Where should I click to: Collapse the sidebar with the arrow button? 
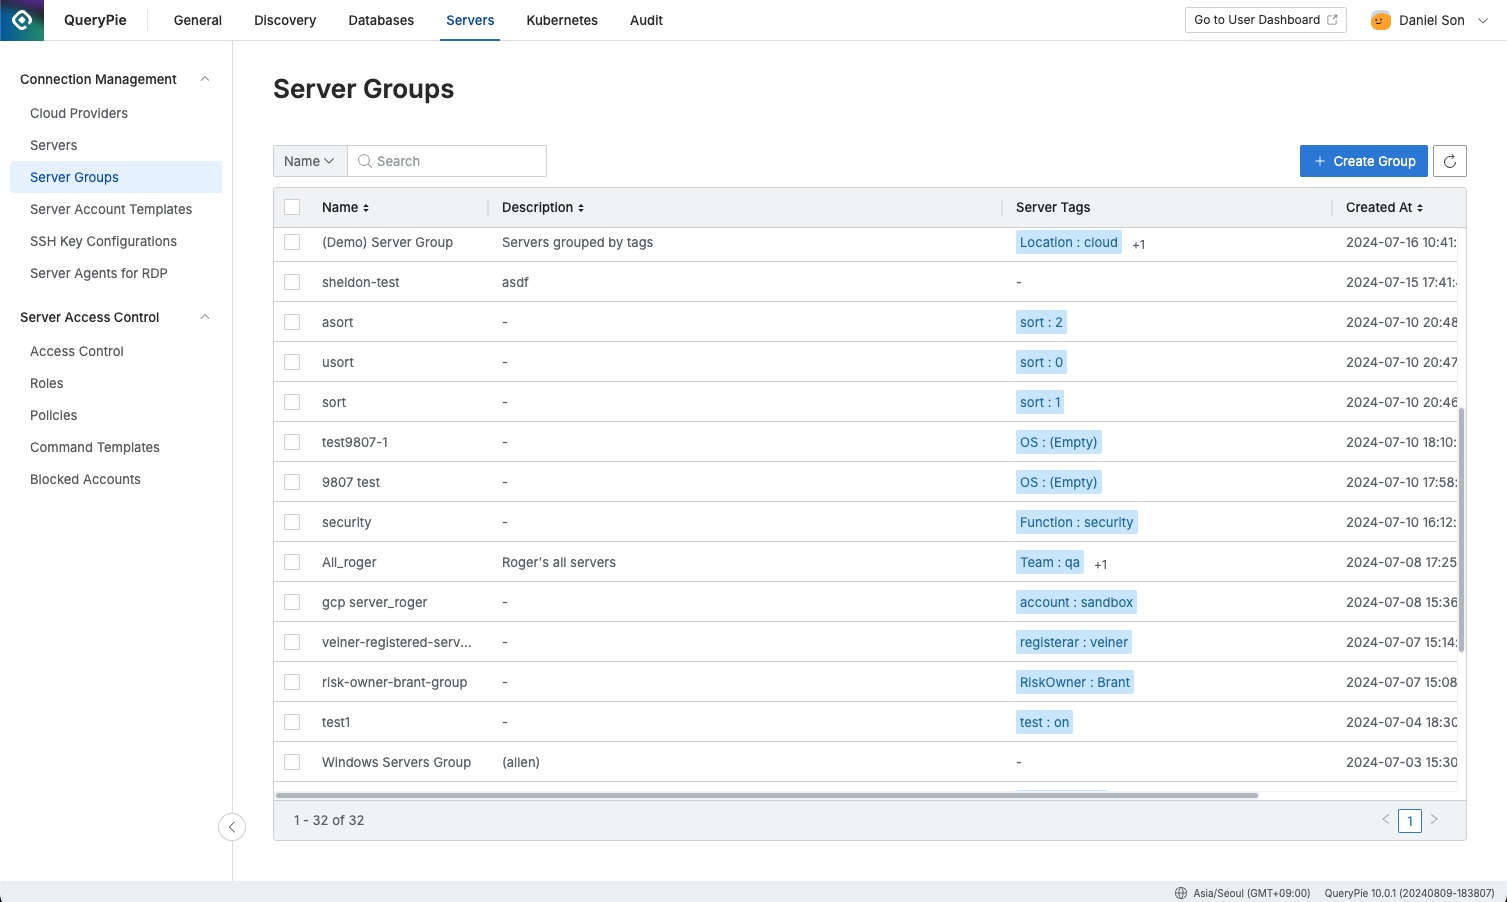pos(232,827)
